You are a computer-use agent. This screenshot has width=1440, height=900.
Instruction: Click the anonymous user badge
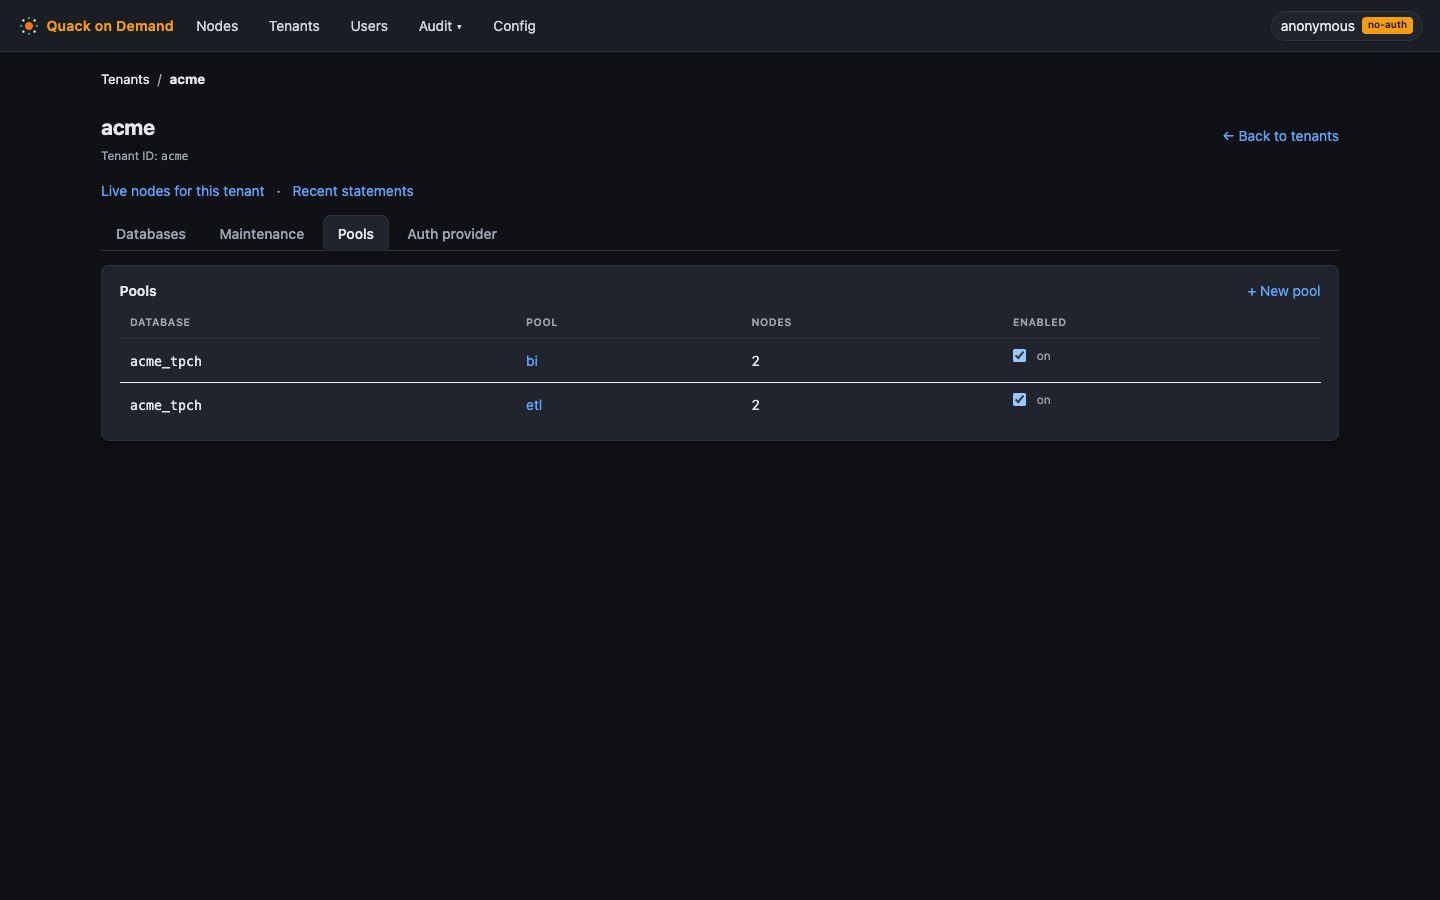(x=1346, y=26)
